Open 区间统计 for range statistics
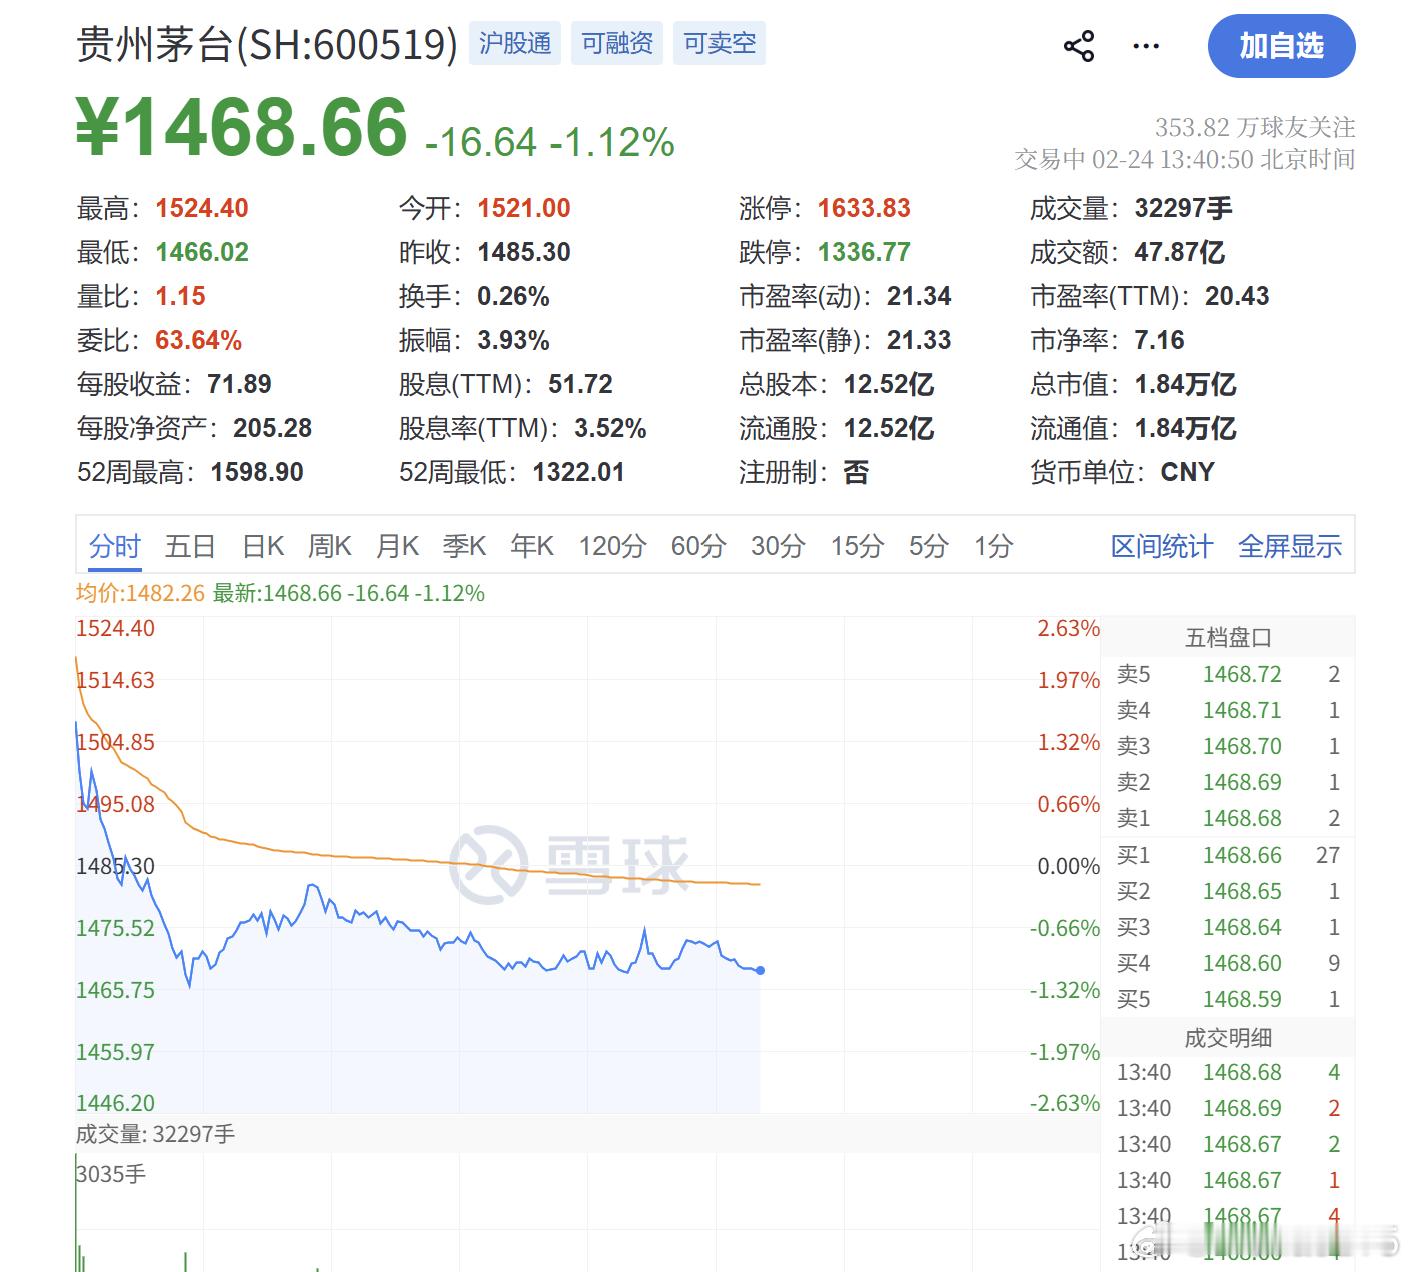 [1162, 546]
